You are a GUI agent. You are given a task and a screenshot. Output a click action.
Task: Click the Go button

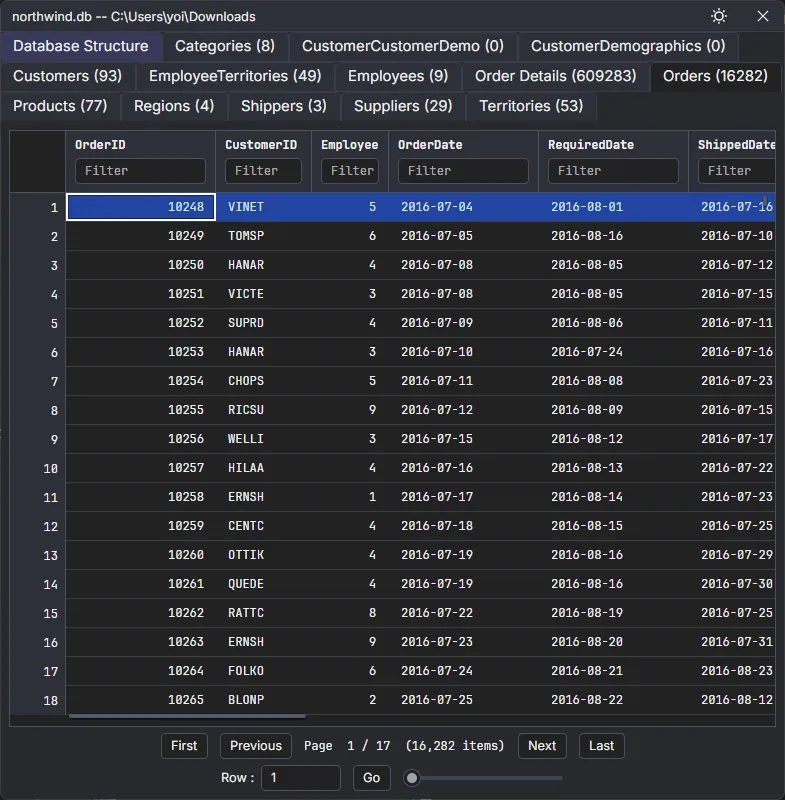click(x=371, y=778)
